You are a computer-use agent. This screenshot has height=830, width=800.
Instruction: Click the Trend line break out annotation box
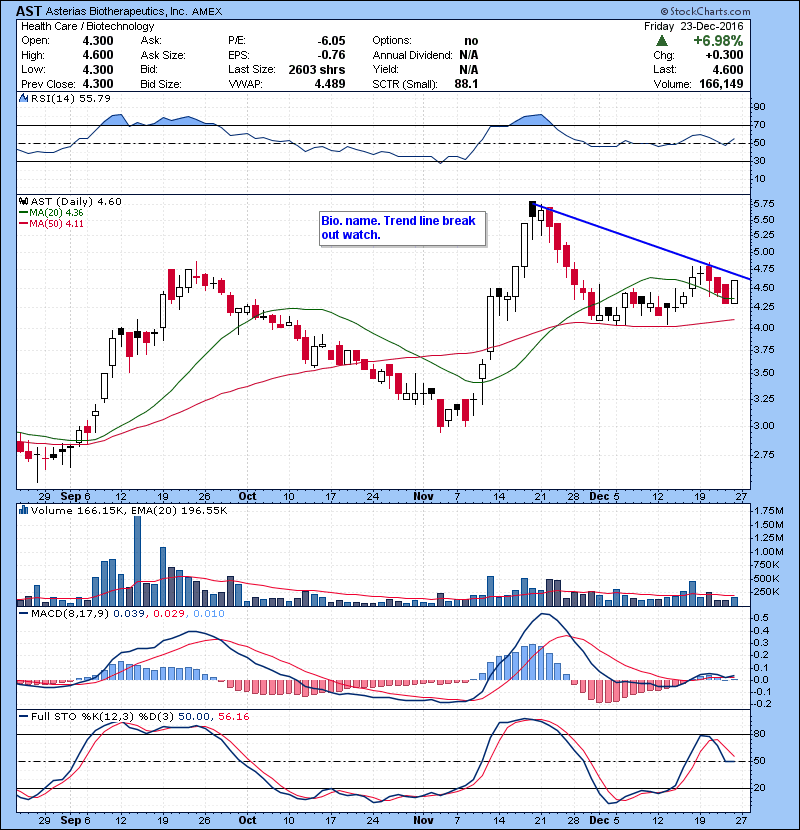coord(402,229)
